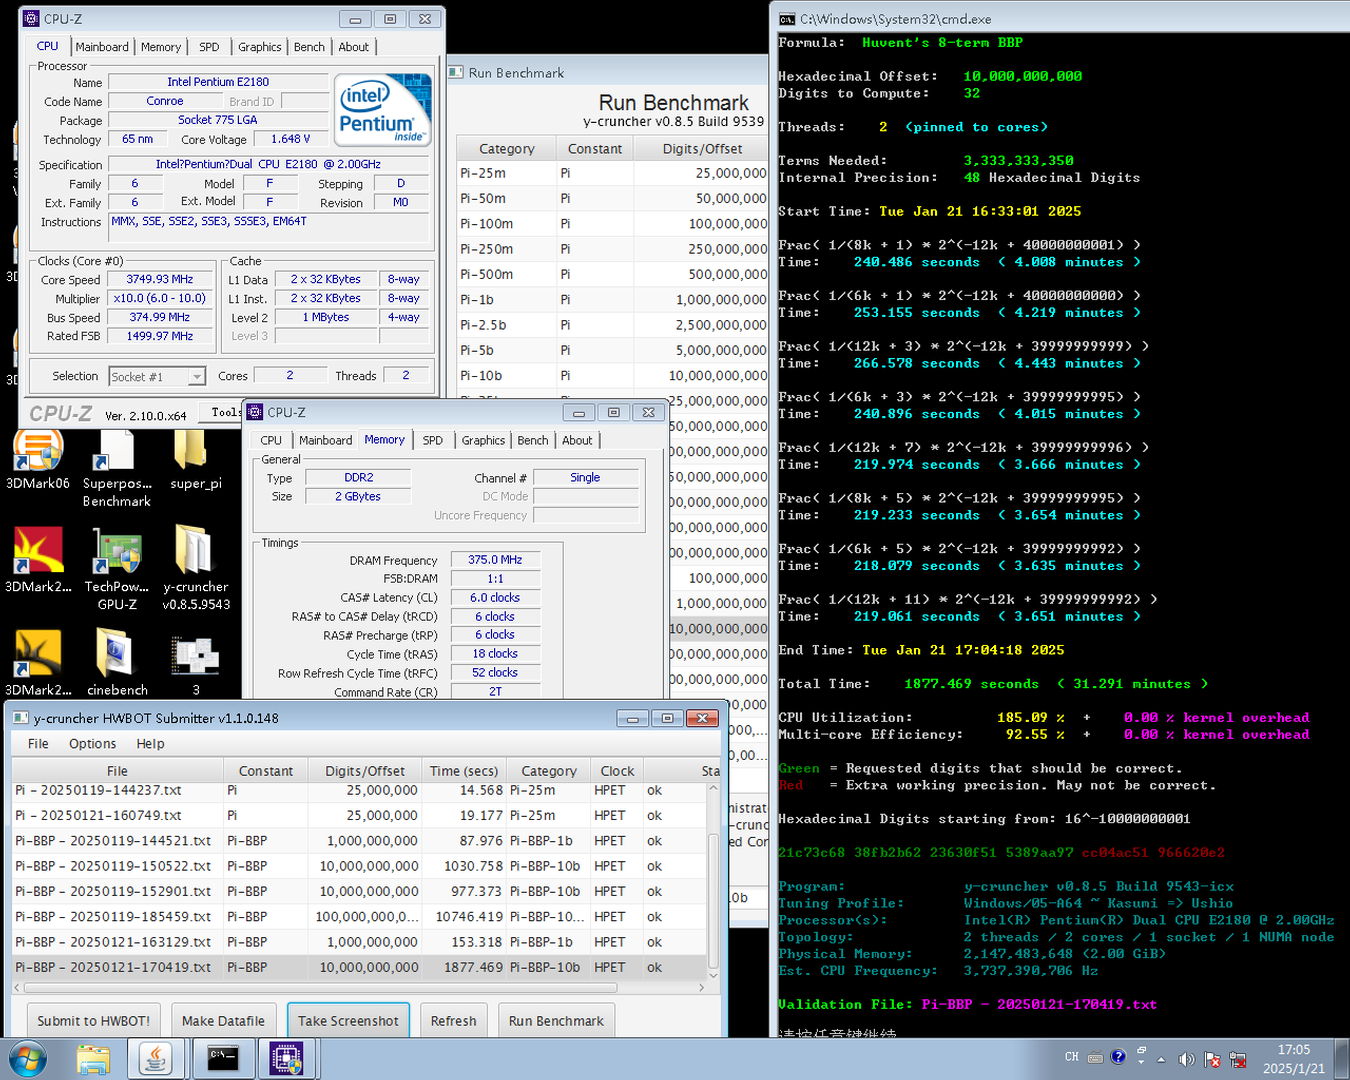This screenshot has height=1080, width=1350.
Task: Launch the TechPowerUp GPU-Z desktop shortcut
Action: tap(116, 569)
